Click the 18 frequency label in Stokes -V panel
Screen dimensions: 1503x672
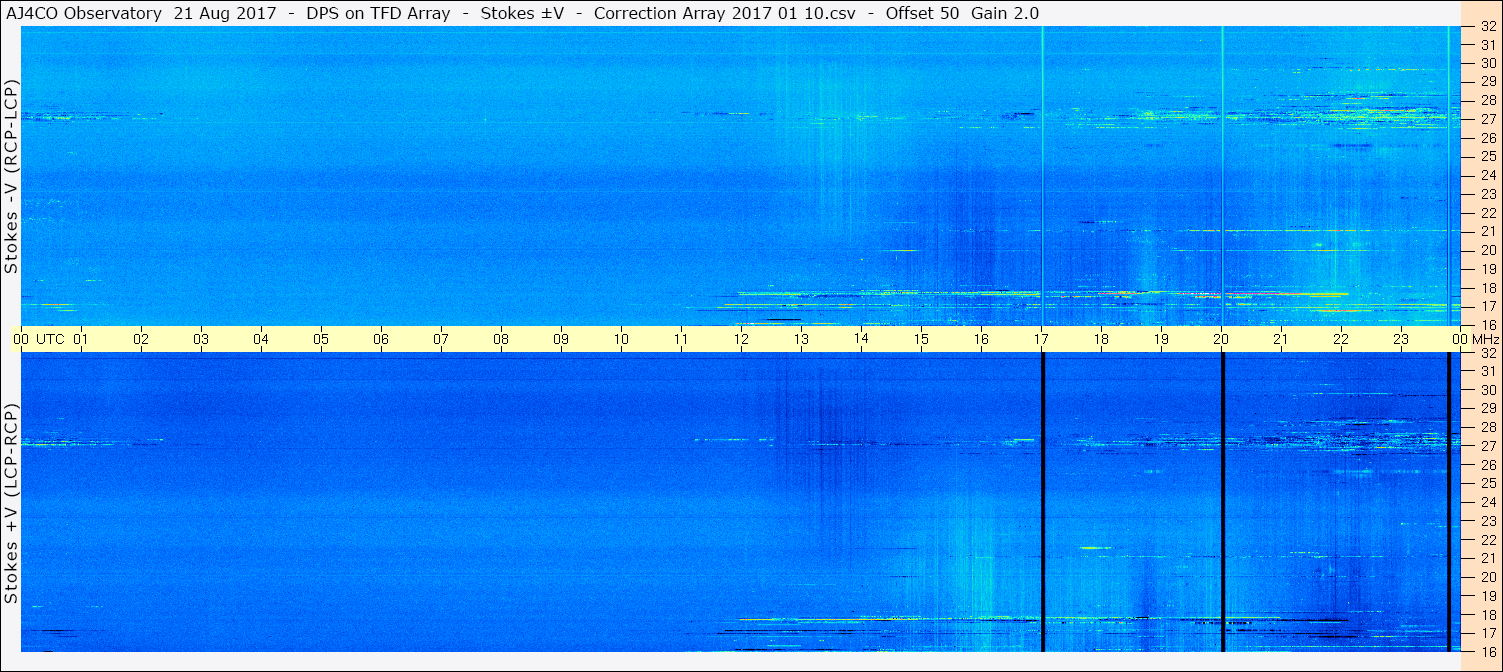tap(1488, 287)
